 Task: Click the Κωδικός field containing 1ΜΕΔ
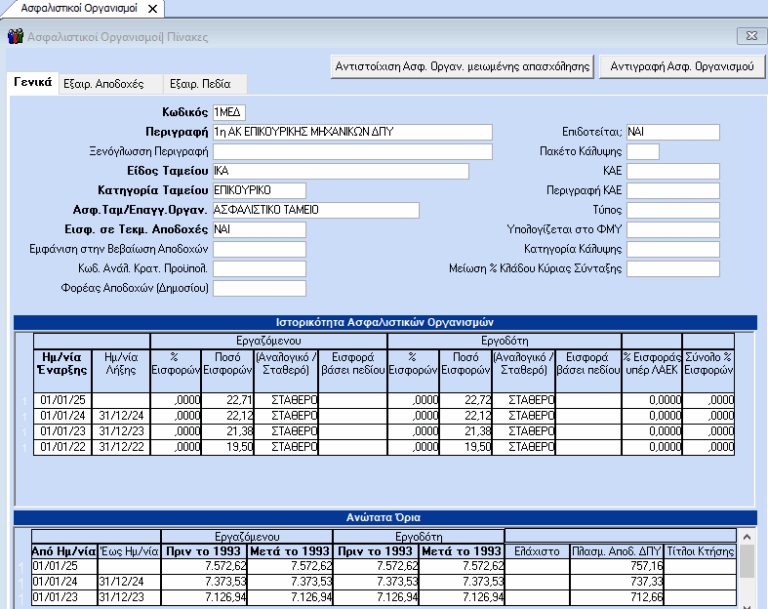[x=229, y=112]
